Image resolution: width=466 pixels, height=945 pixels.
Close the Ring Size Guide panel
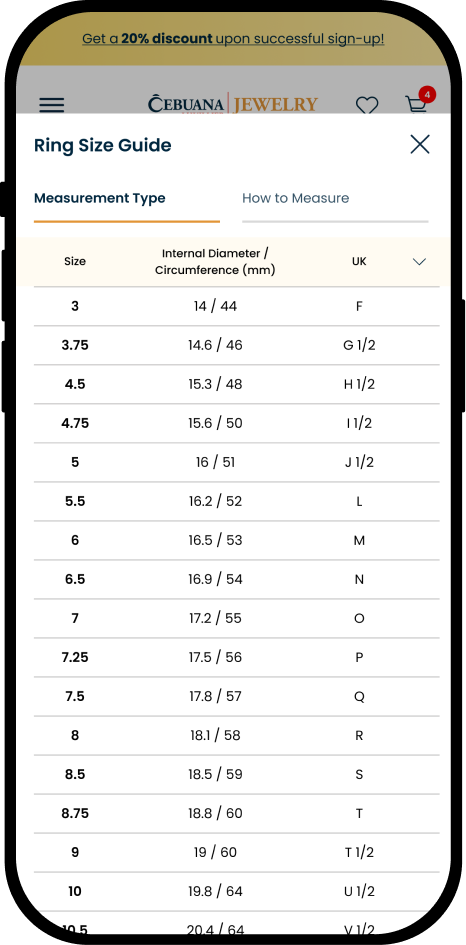(x=420, y=145)
